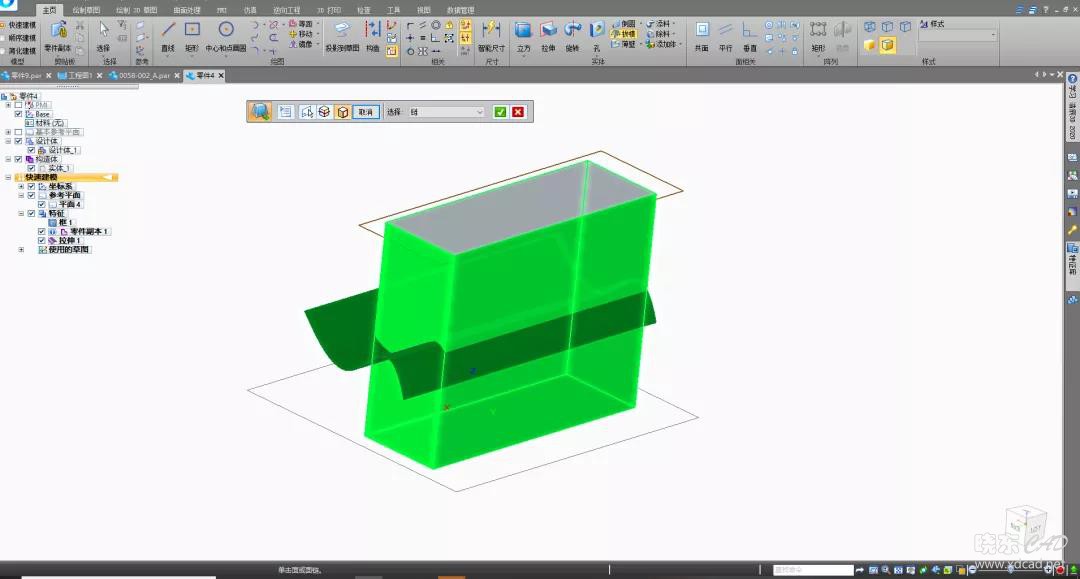This screenshot has height=579, width=1080.
Task: Collapse the 特征 node in the tree
Action: pos(21,213)
